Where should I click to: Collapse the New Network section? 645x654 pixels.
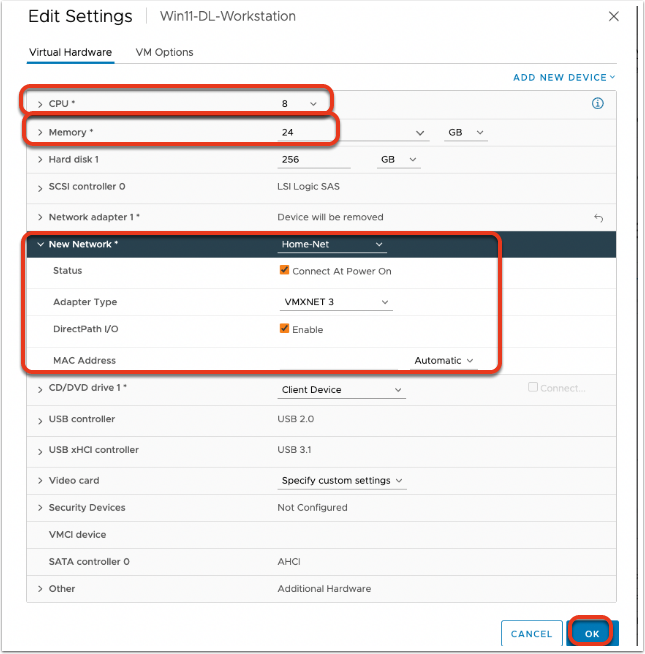(x=40, y=244)
